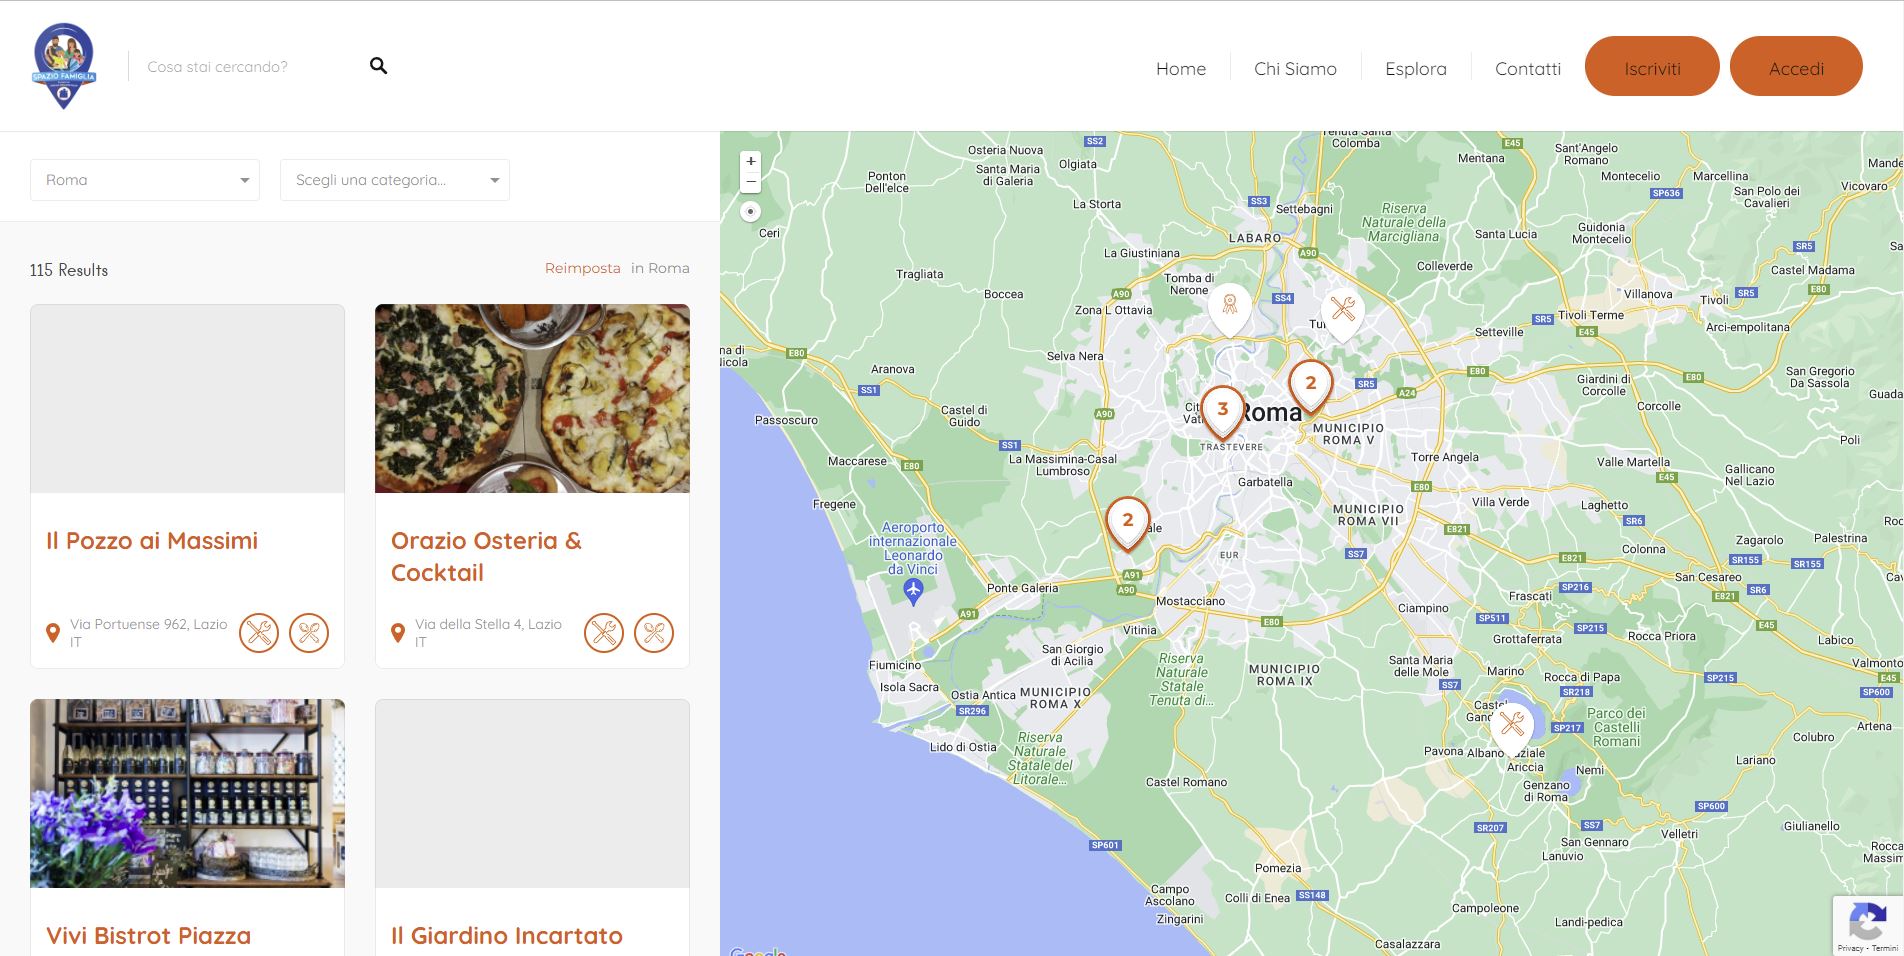Click first category icon on Il Pozzo ai Massimi

pyautogui.click(x=259, y=633)
